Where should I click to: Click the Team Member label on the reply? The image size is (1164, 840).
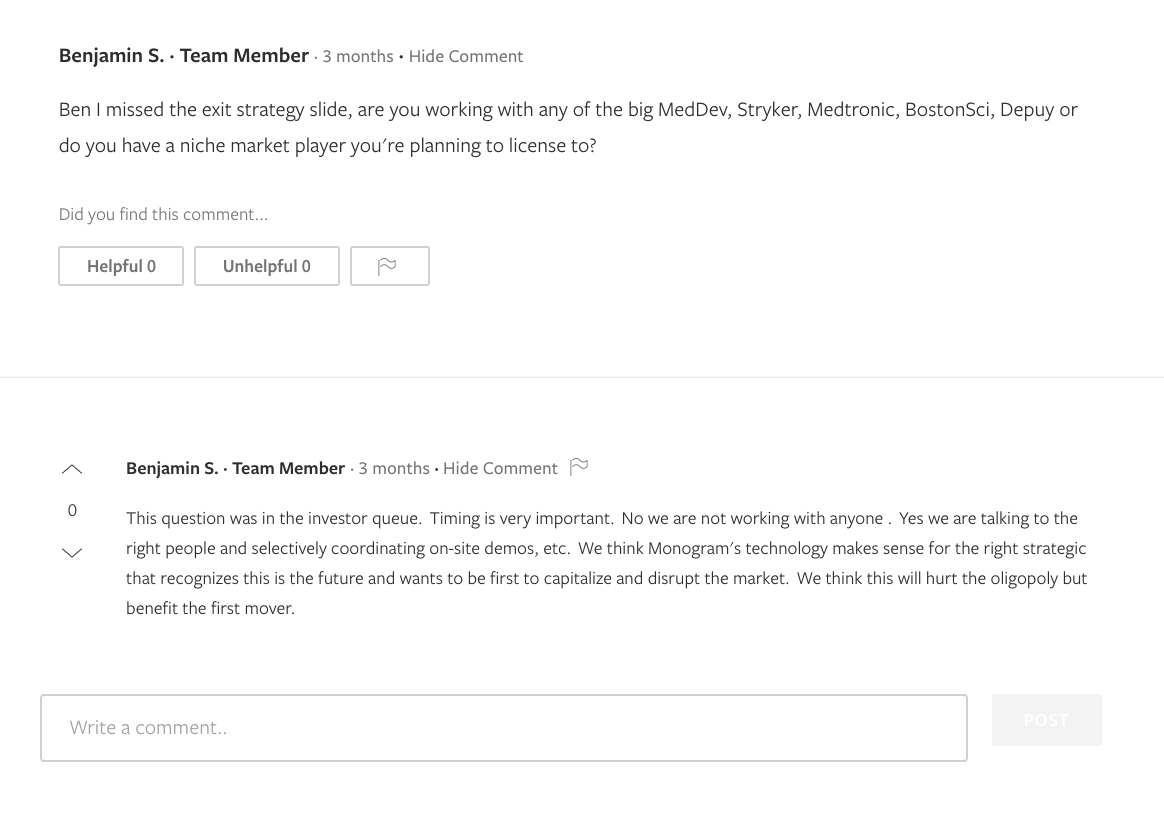(288, 468)
